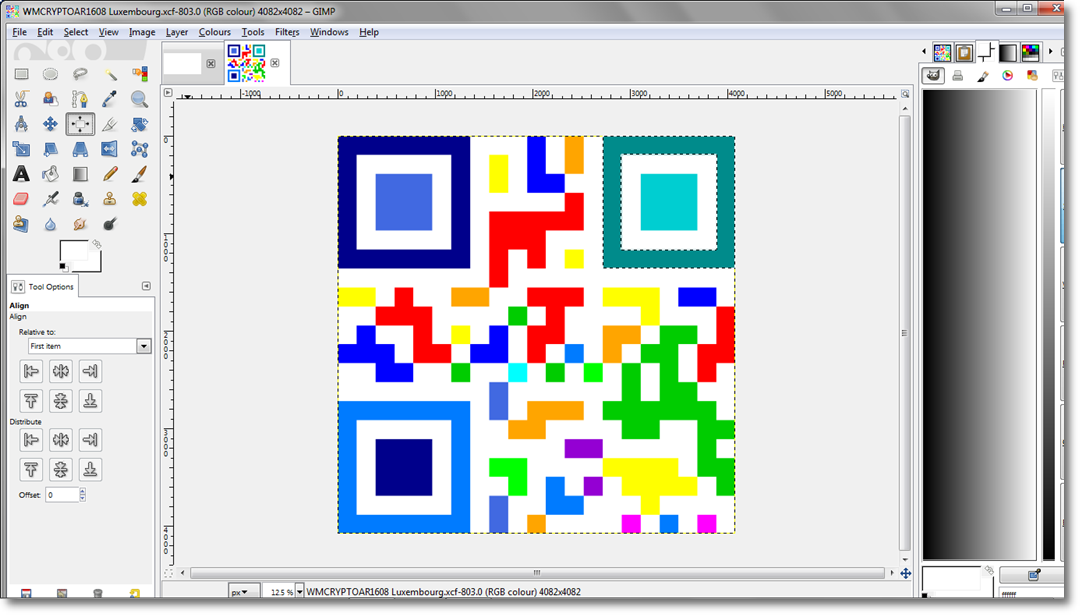Image resolution: width=1080 pixels, height=615 pixels.
Task: Click the Offset input field
Action: tap(62, 494)
